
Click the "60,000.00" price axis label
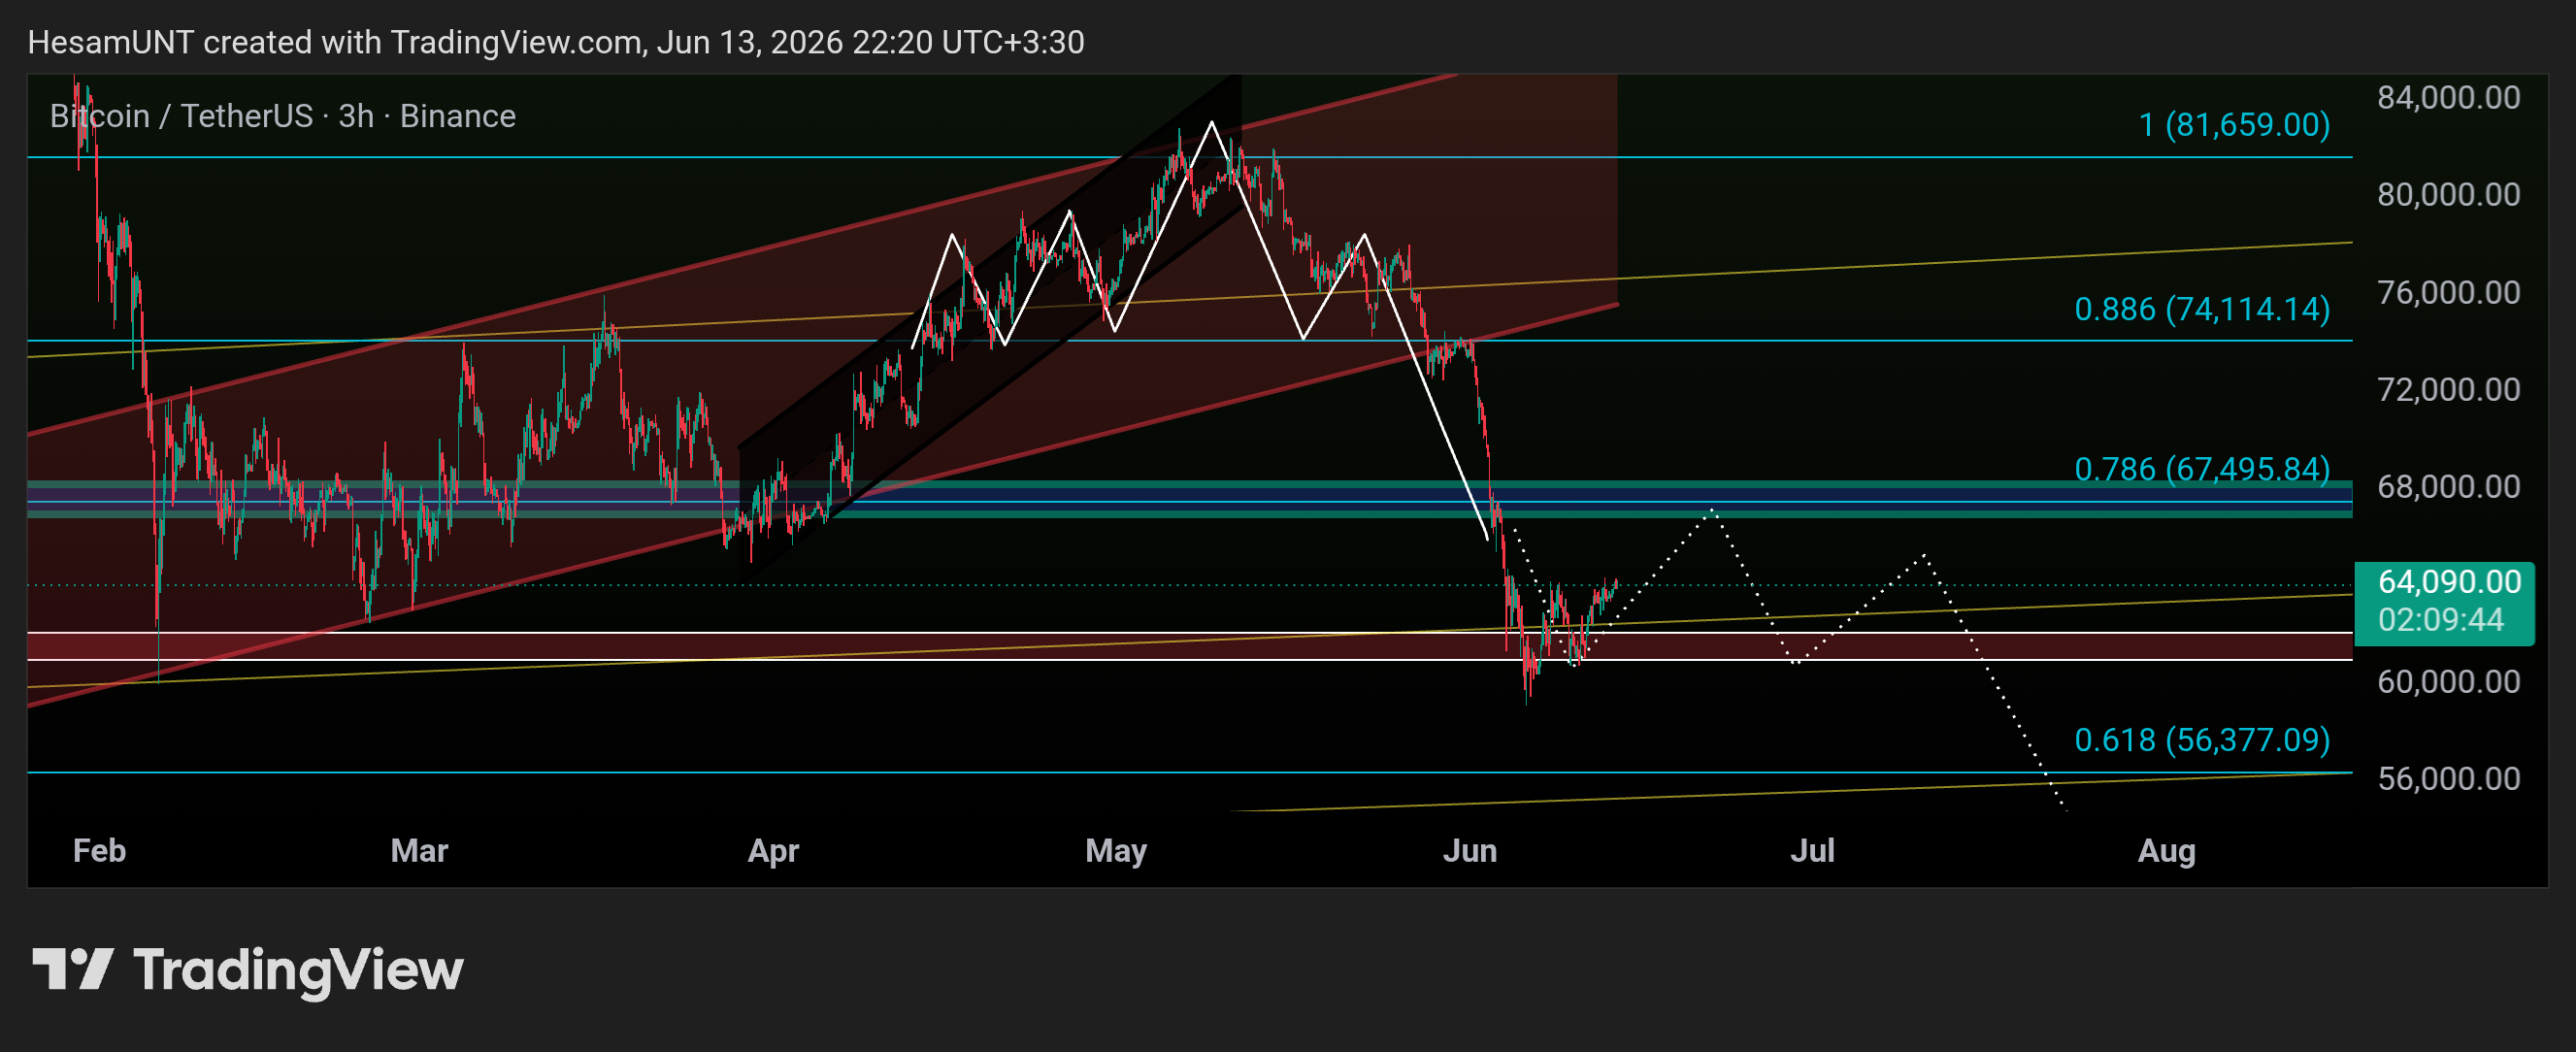pyautogui.click(x=2449, y=682)
